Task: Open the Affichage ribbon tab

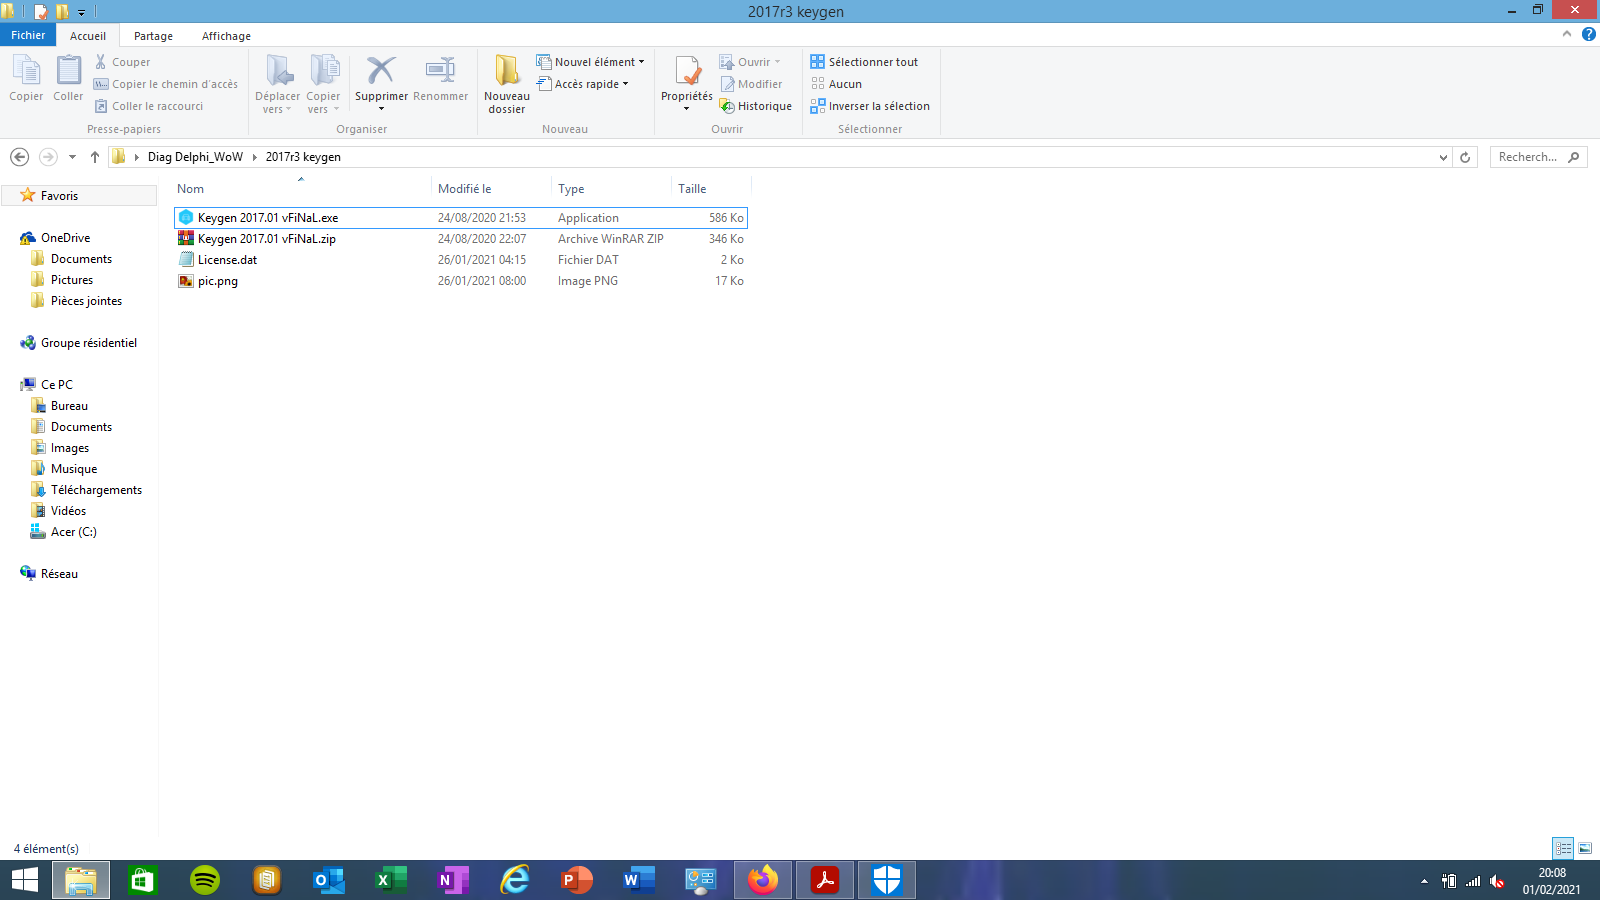Action: coord(226,36)
